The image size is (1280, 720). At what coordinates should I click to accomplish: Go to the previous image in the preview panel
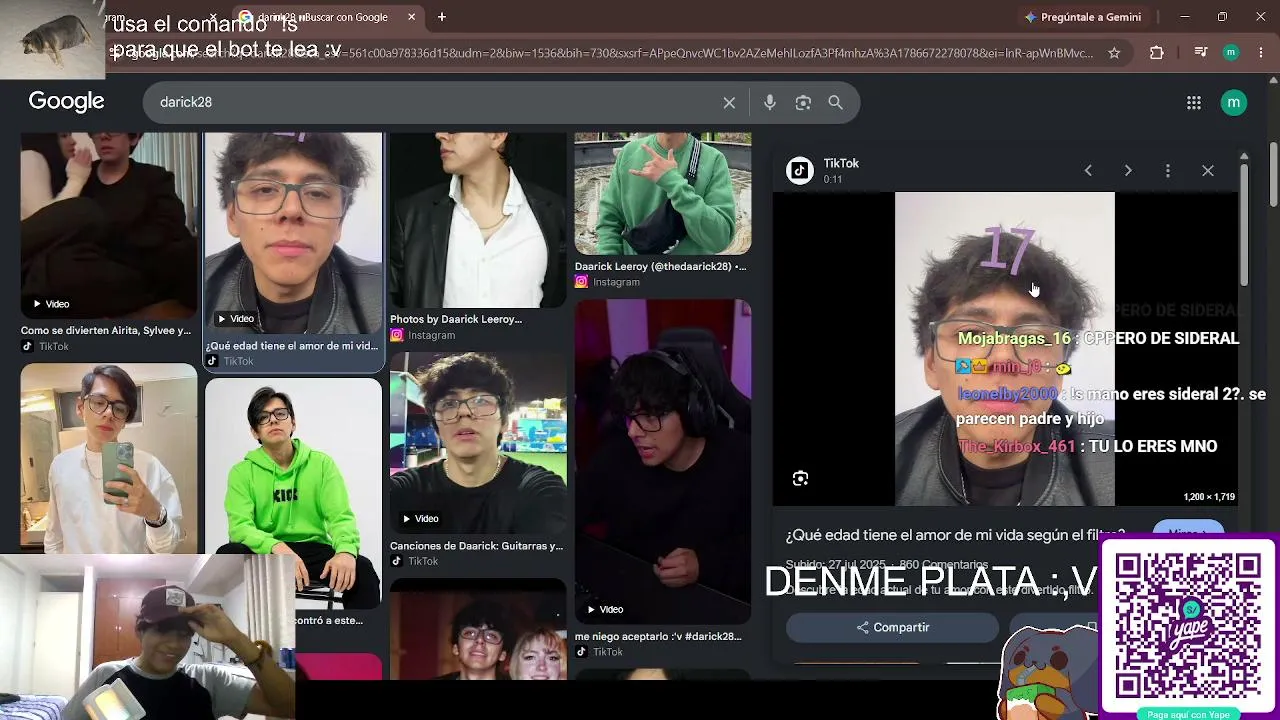[1088, 171]
